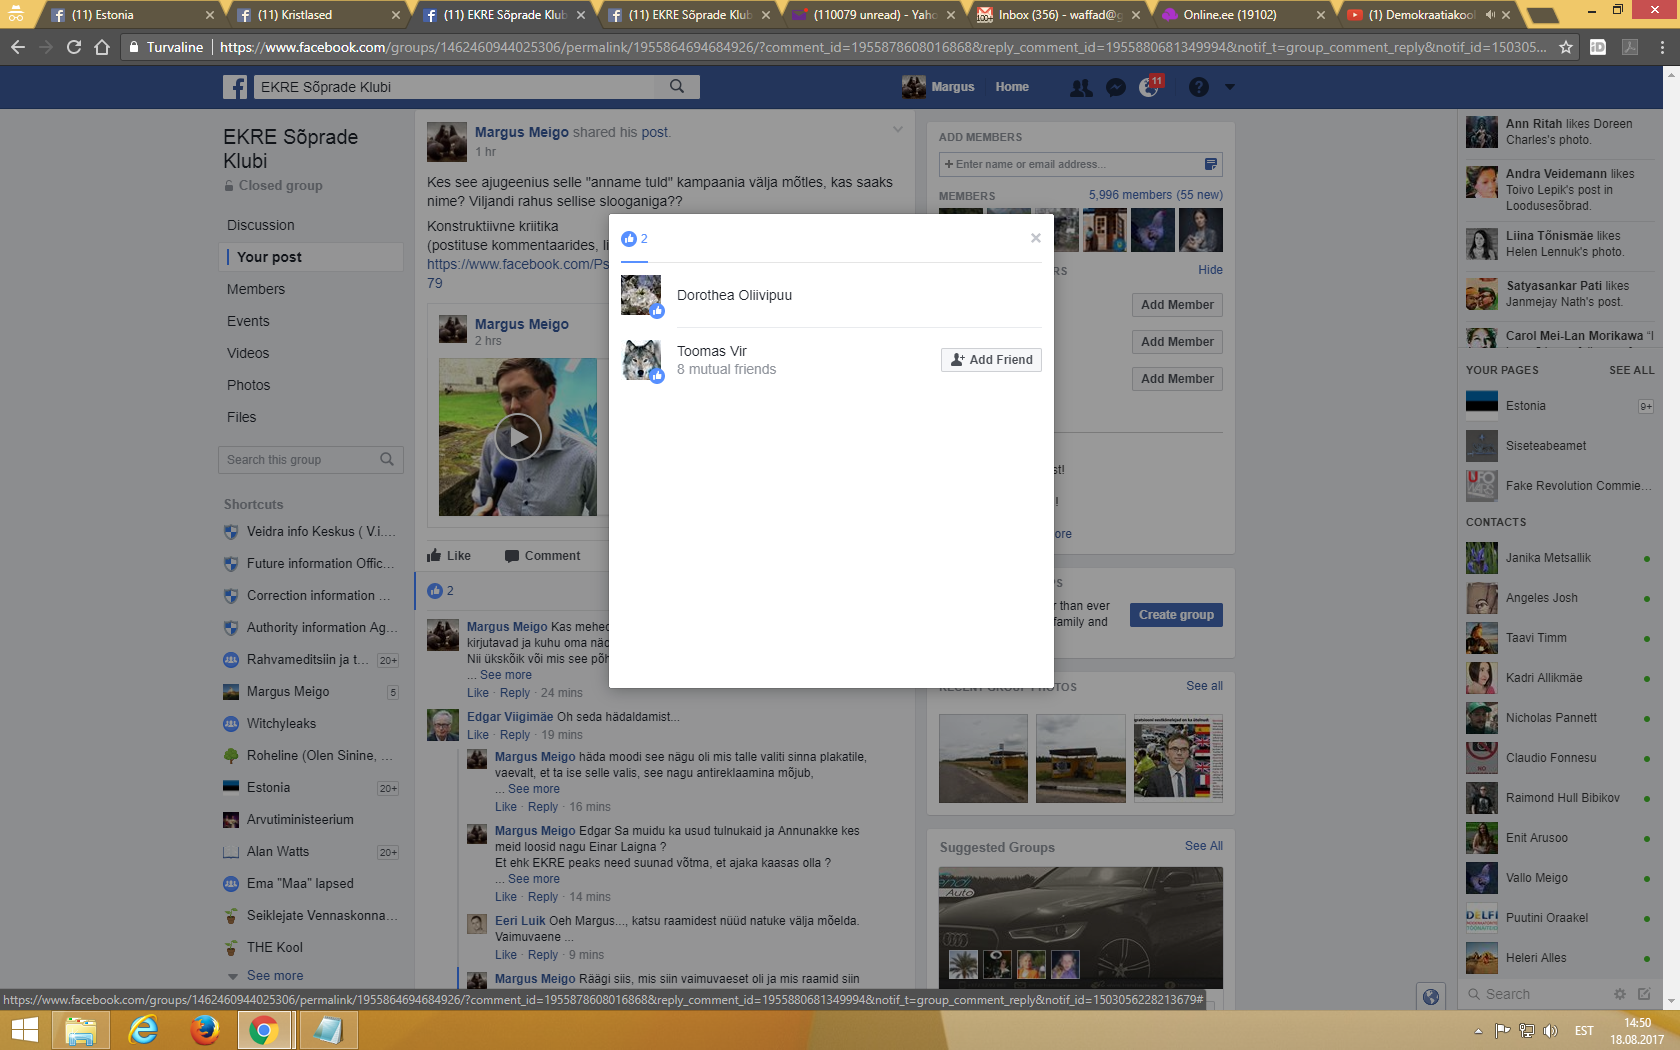This screenshot has width=1680, height=1050.
Task: Open 5,996 members link
Action: [x=1130, y=195]
